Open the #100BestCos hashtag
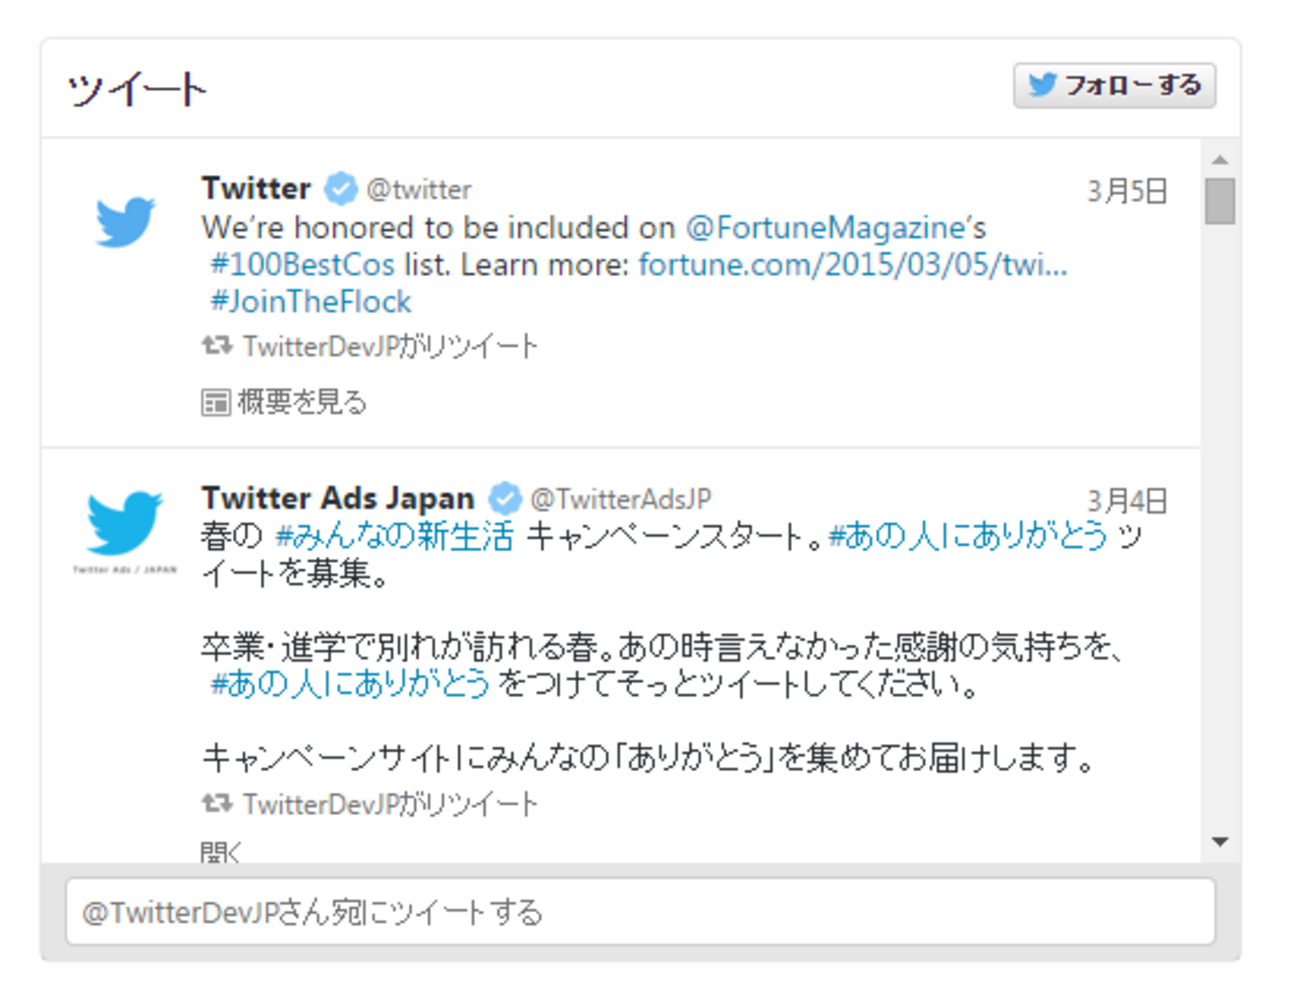1300x997 pixels. pyautogui.click(x=303, y=265)
